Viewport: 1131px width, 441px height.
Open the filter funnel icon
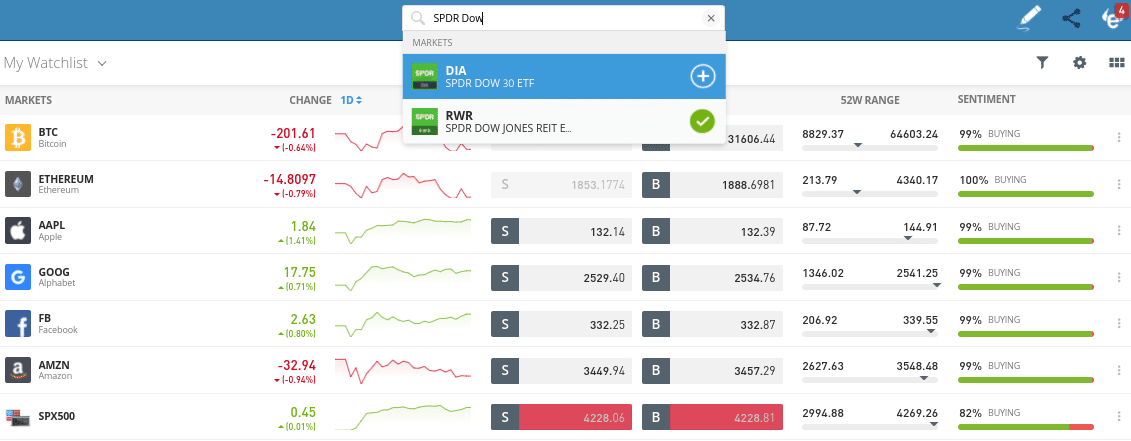(x=1042, y=63)
